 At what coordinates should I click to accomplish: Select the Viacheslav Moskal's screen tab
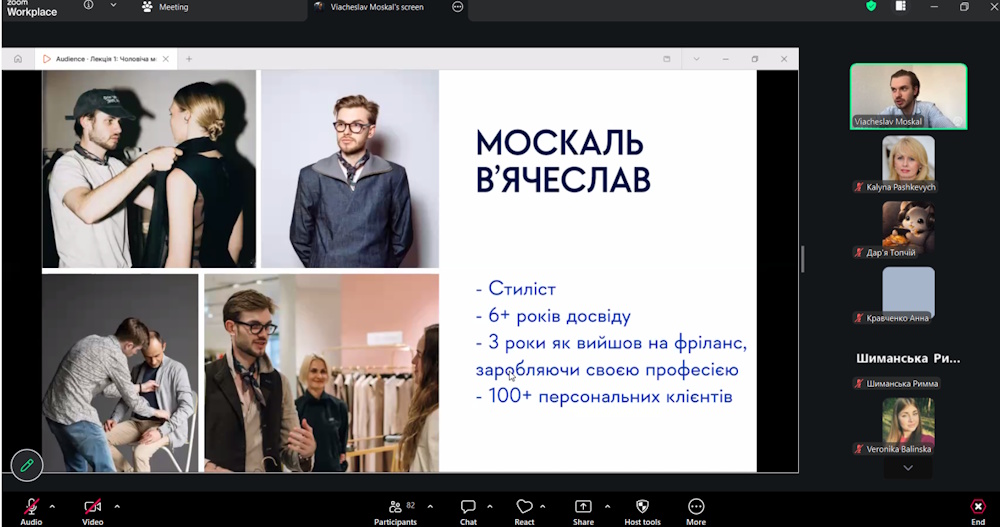375,7
